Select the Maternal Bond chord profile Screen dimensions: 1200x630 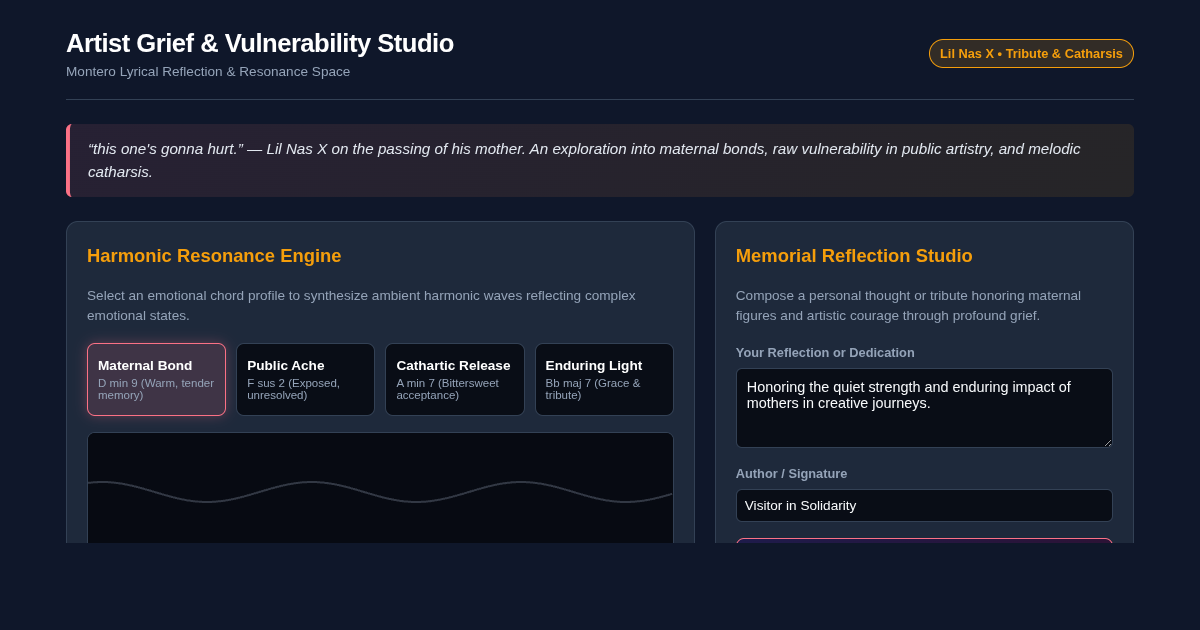tap(156, 379)
